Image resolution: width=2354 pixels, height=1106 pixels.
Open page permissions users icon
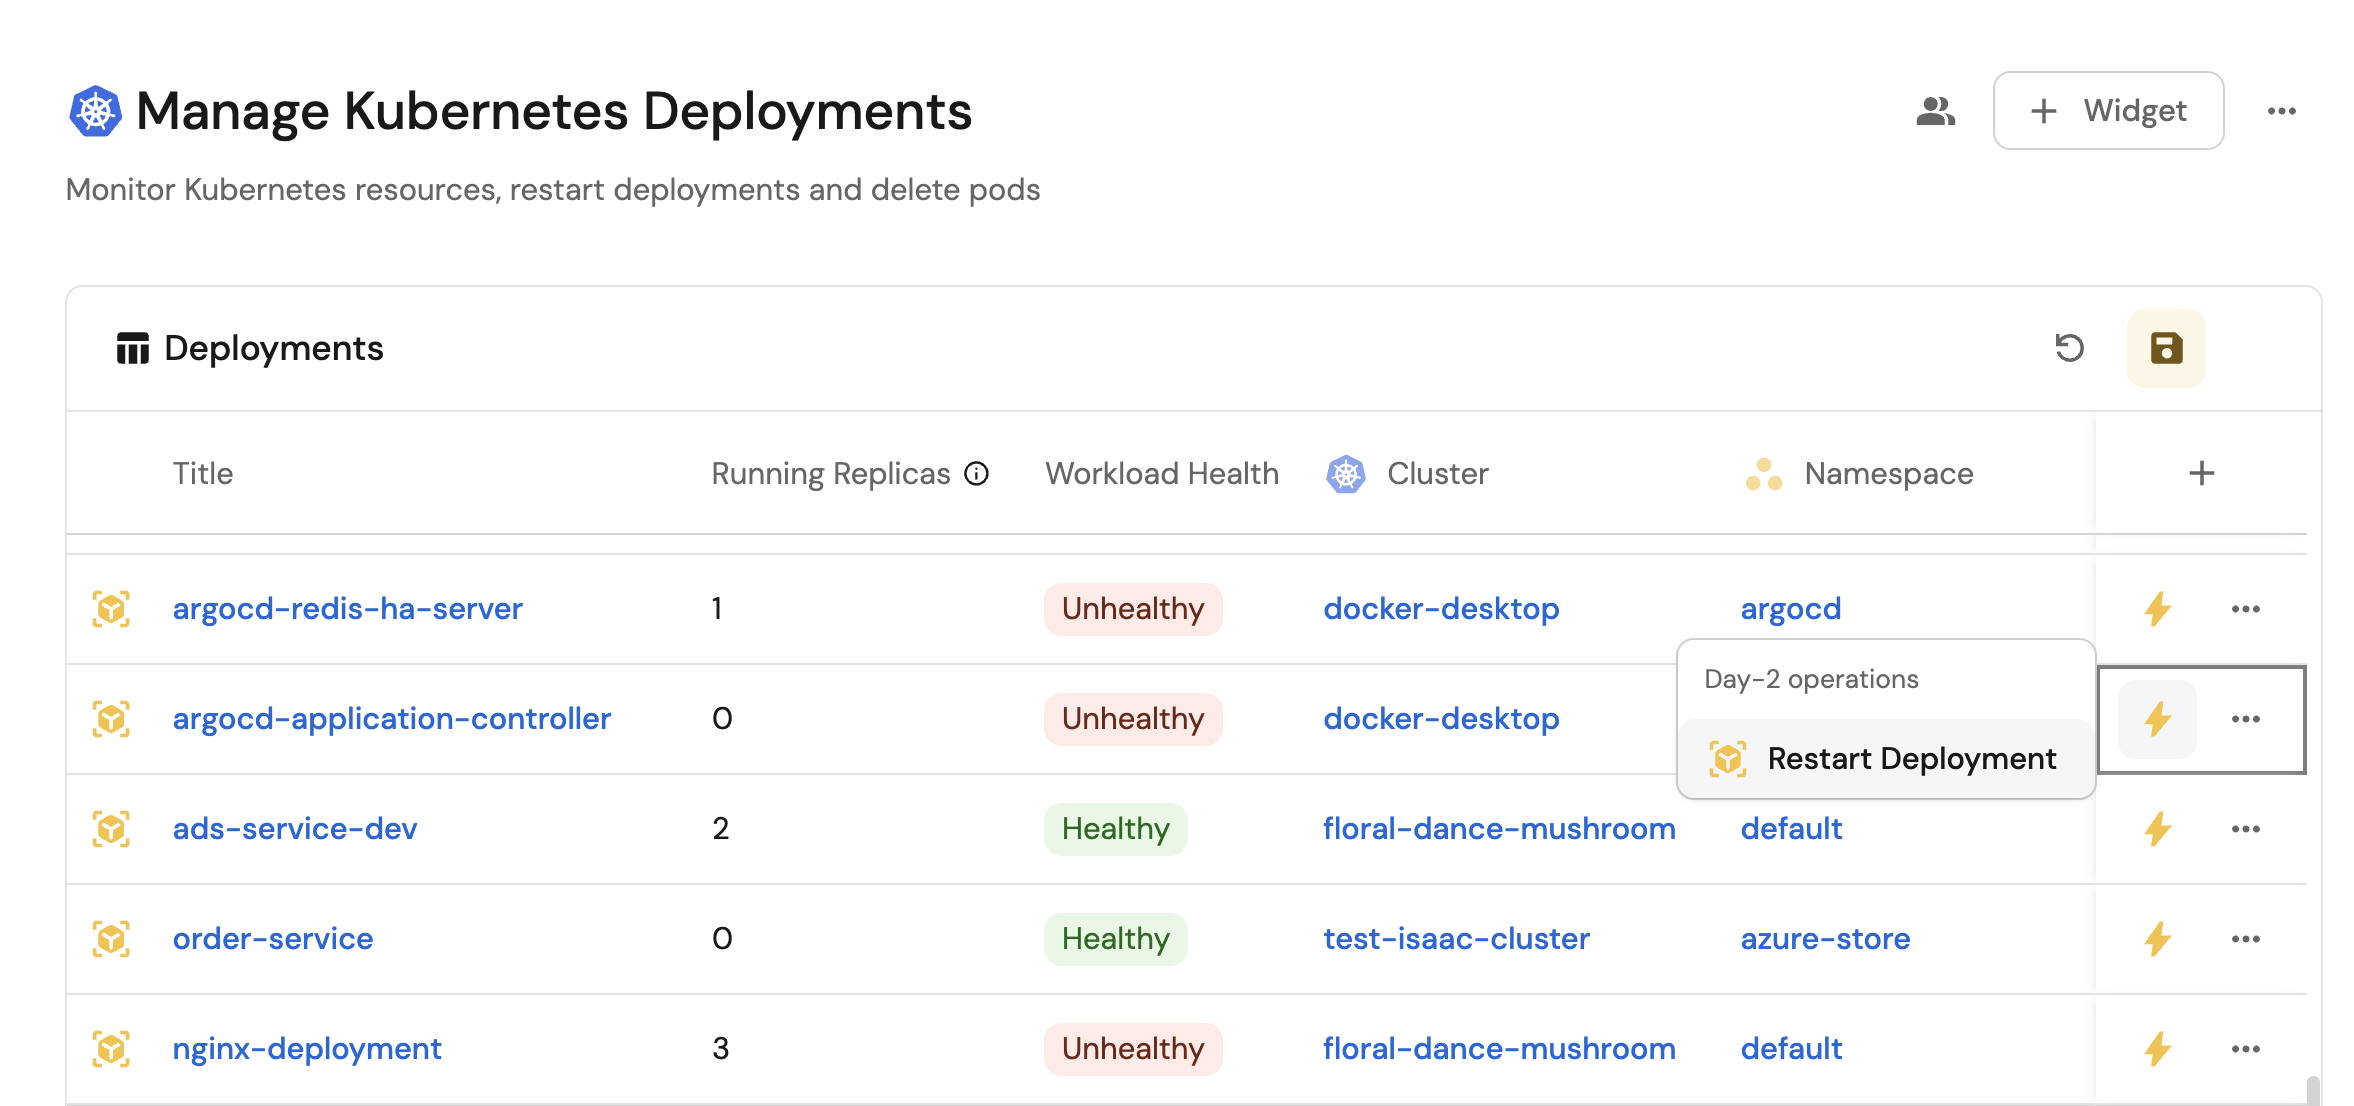(x=1935, y=111)
